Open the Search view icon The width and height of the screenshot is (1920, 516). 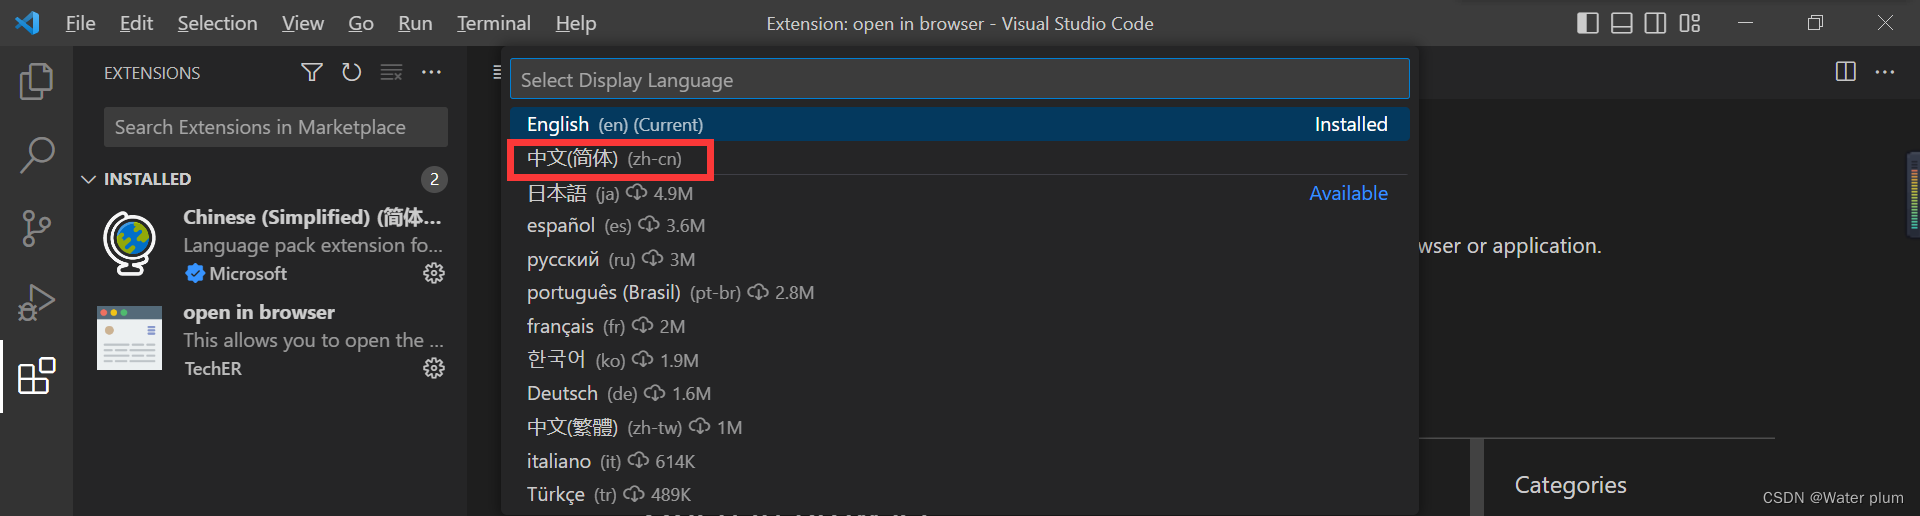pyautogui.click(x=36, y=155)
